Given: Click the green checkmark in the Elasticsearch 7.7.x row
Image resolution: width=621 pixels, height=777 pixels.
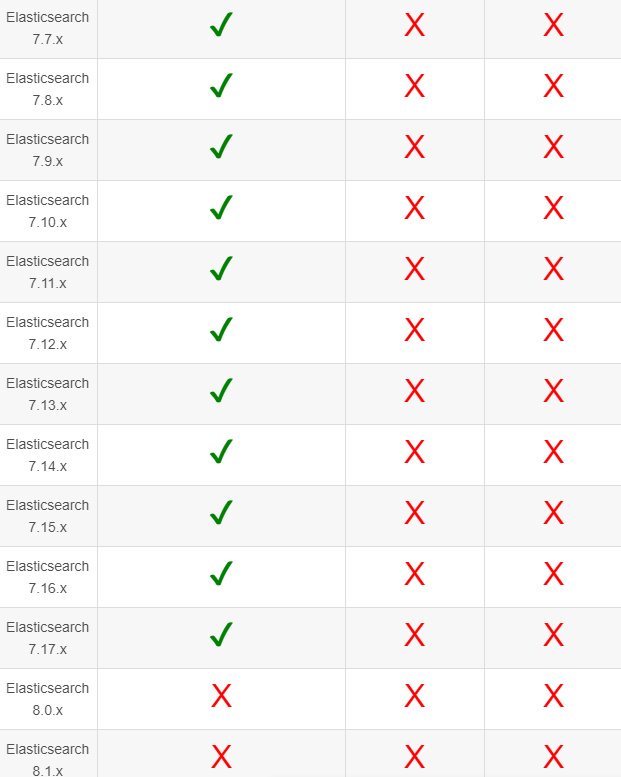Looking at the screenshot, I should coord(221,26).
